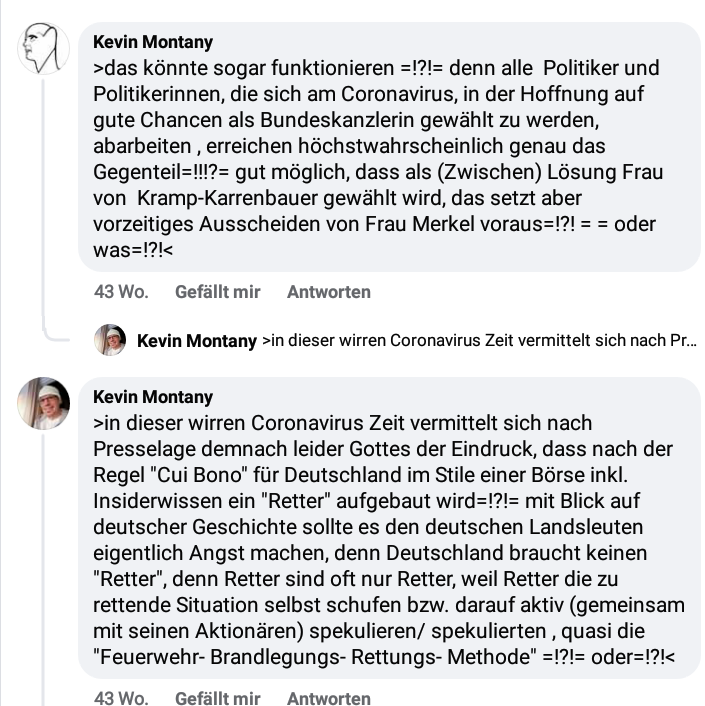This screenshot has height=706, width=705.
Task: Open the Kevin Montany name above 'das könnte sogar'
Action: tap(153, 42)
